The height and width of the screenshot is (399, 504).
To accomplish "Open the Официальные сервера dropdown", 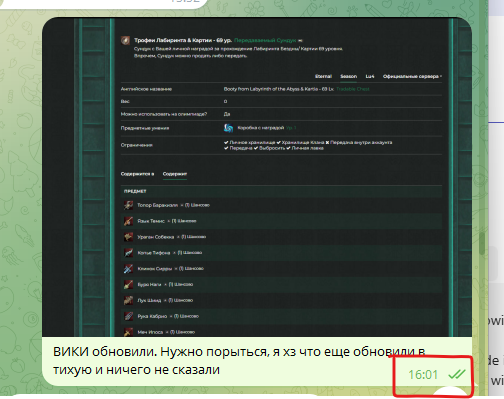I will pos(412,76).
